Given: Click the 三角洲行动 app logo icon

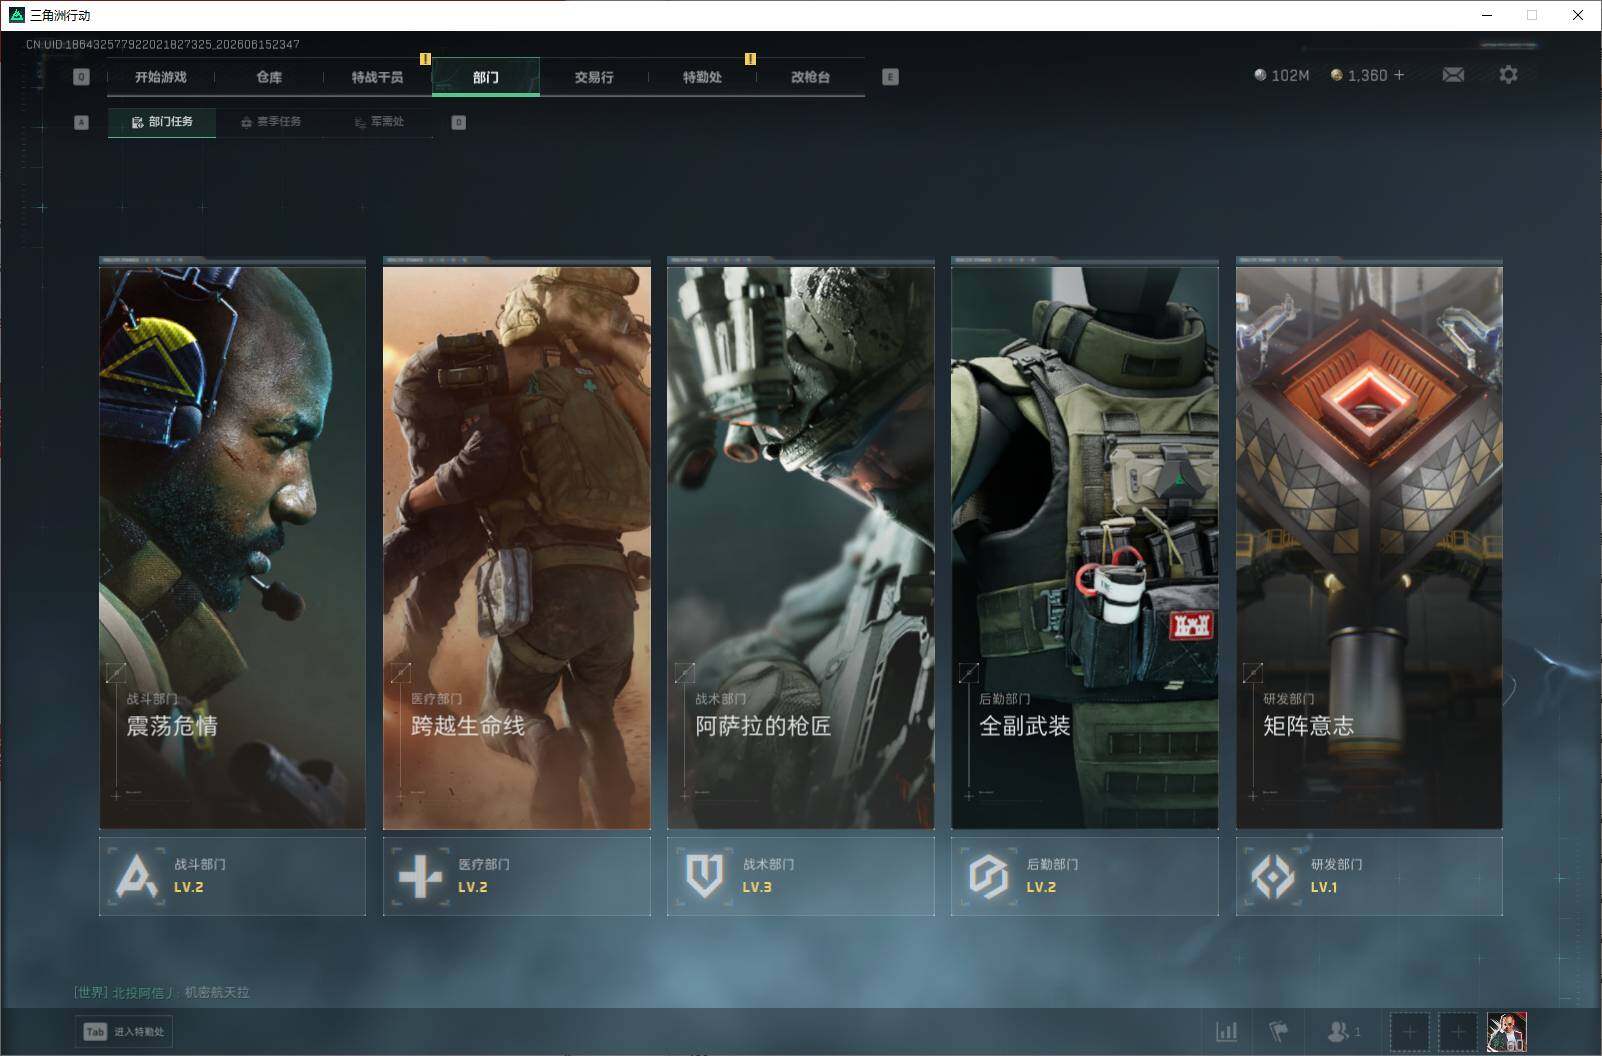Looking at the screenshot, I should click(16, 15).
